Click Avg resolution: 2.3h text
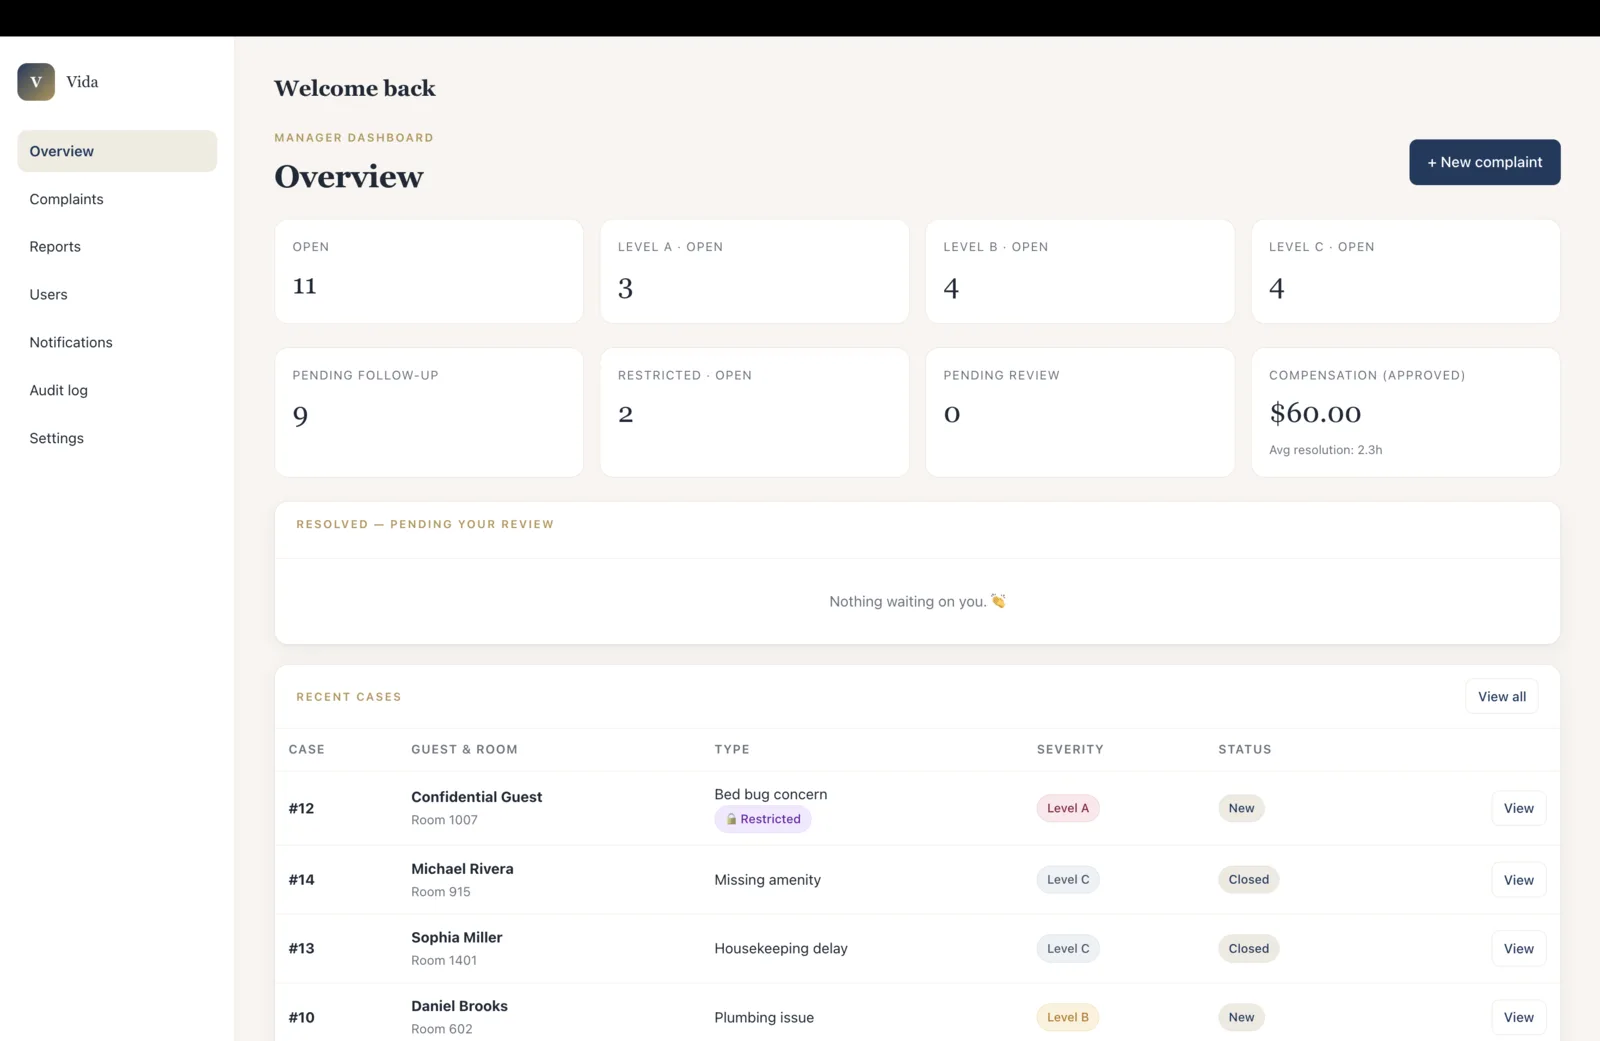 click(x=1325, y=450)
